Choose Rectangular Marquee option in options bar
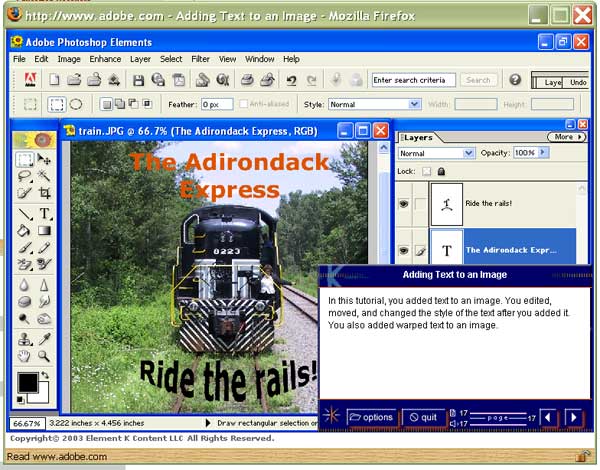Image resolution: width=600 pixels, height=470 pixels. point(57,104)
